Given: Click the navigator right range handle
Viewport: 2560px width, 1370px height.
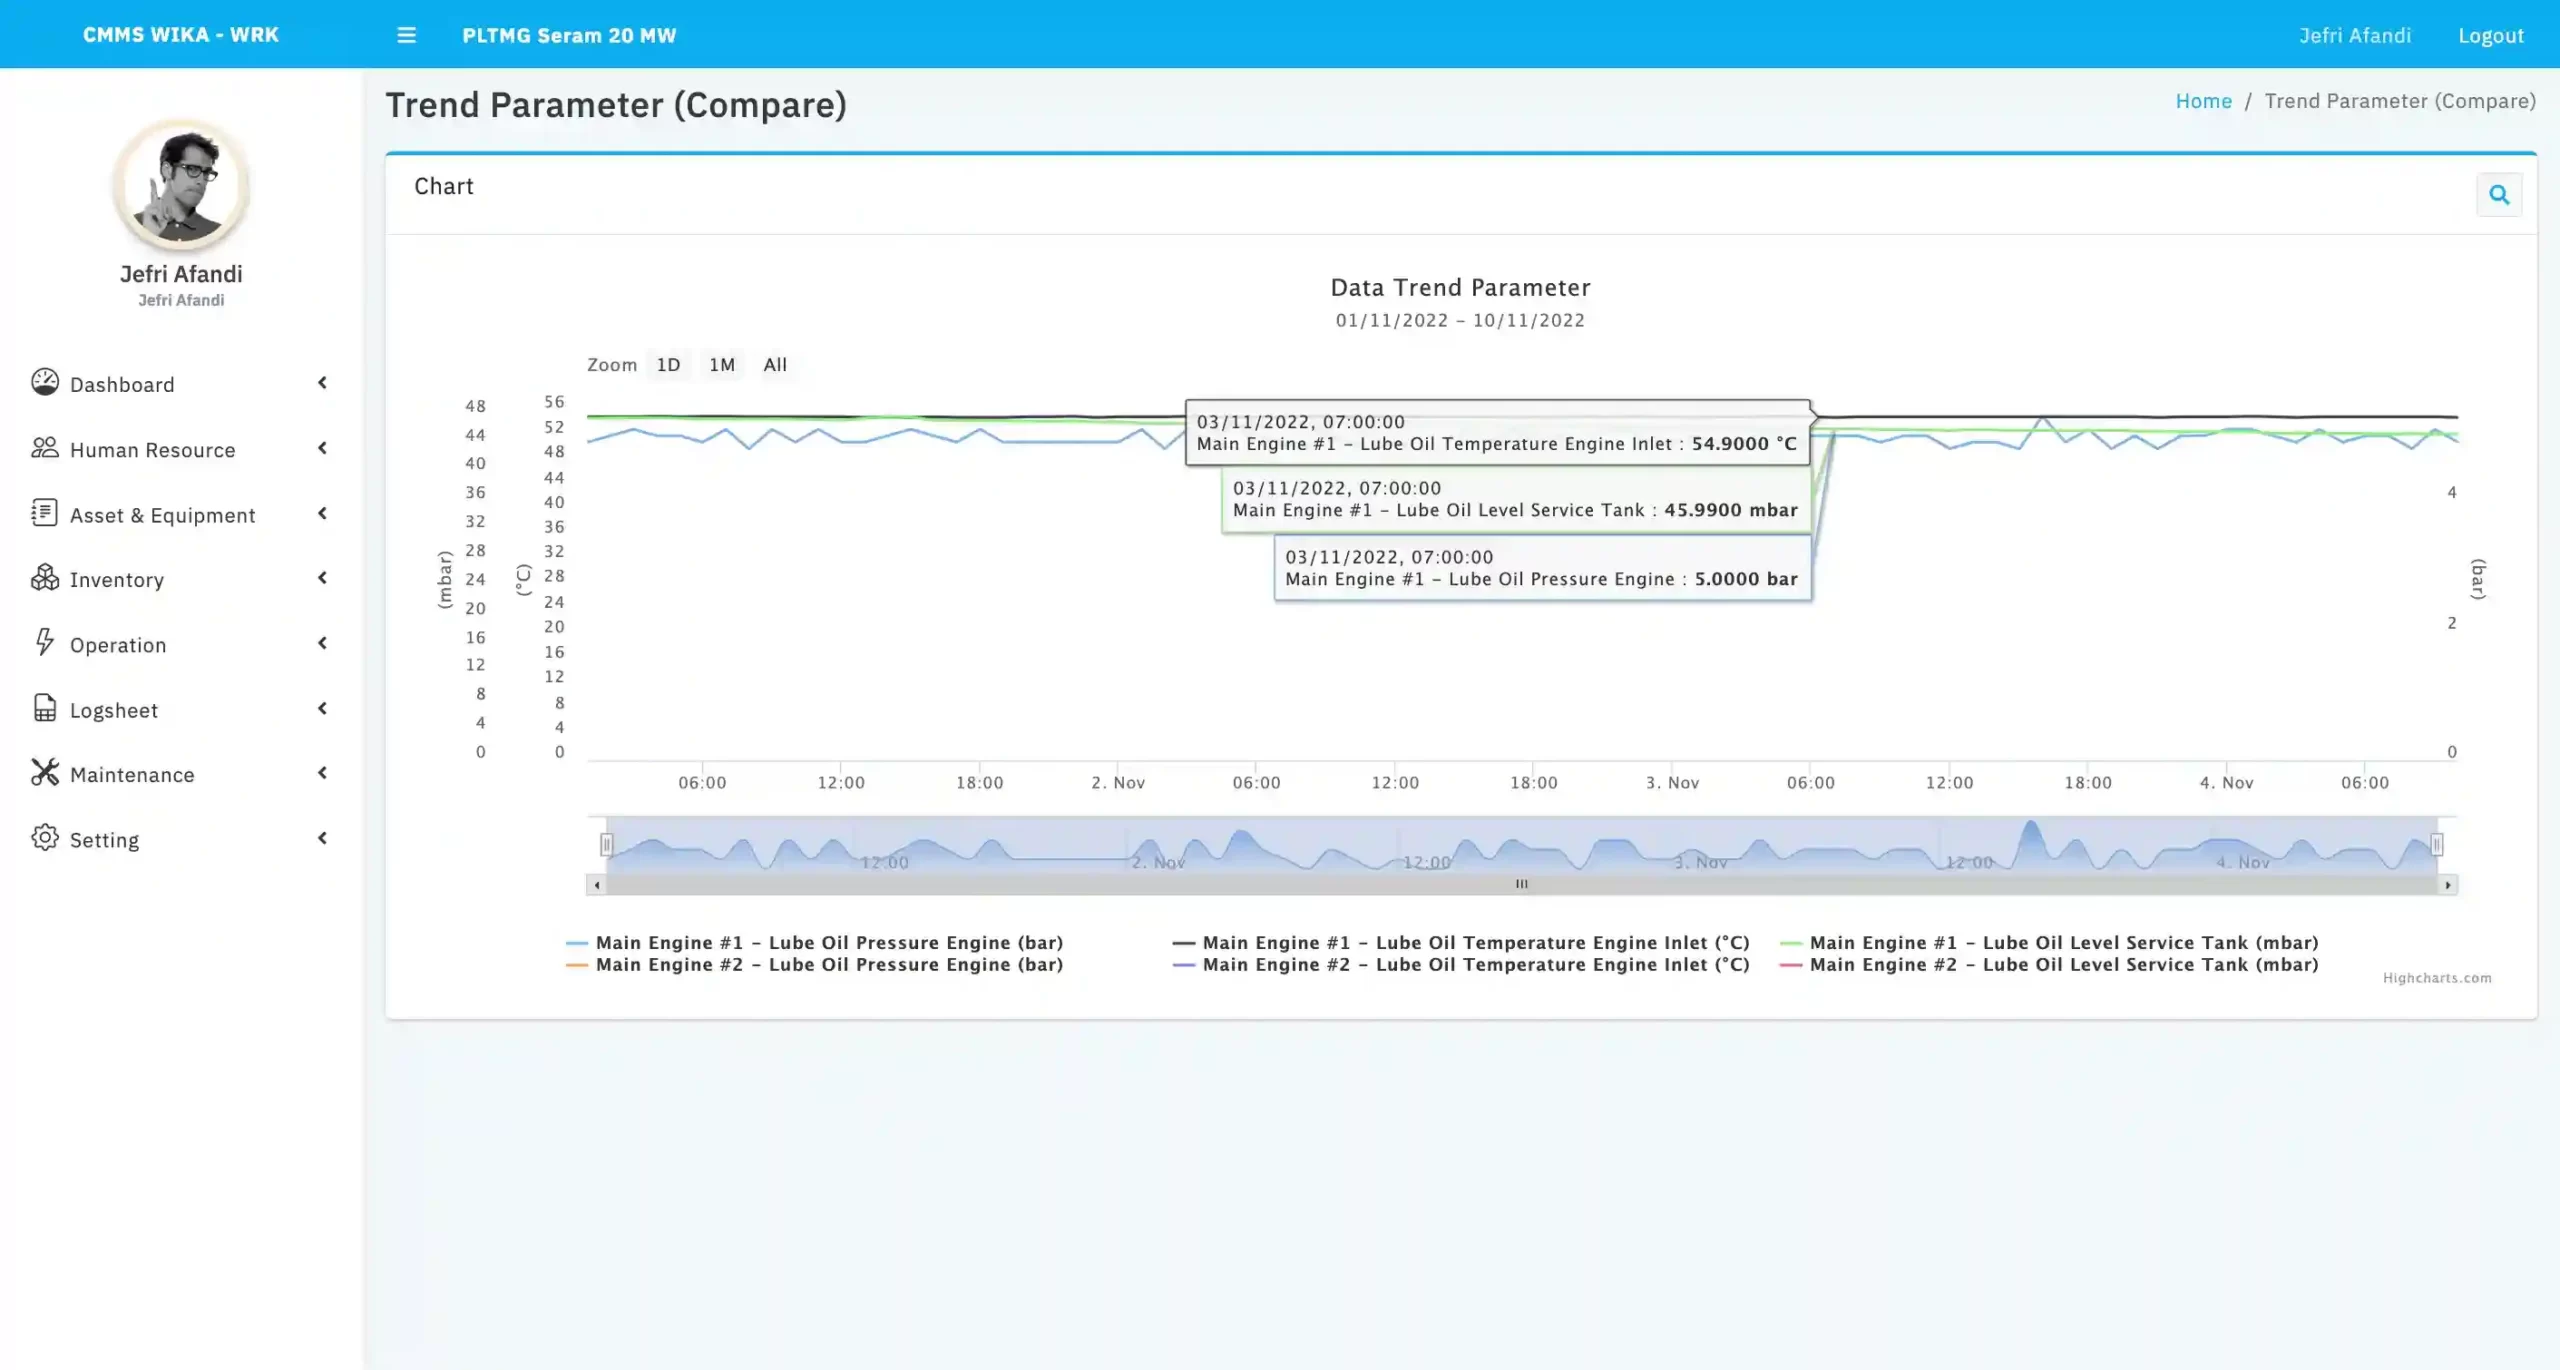Looking at the screenshot, I should 2437,845.
